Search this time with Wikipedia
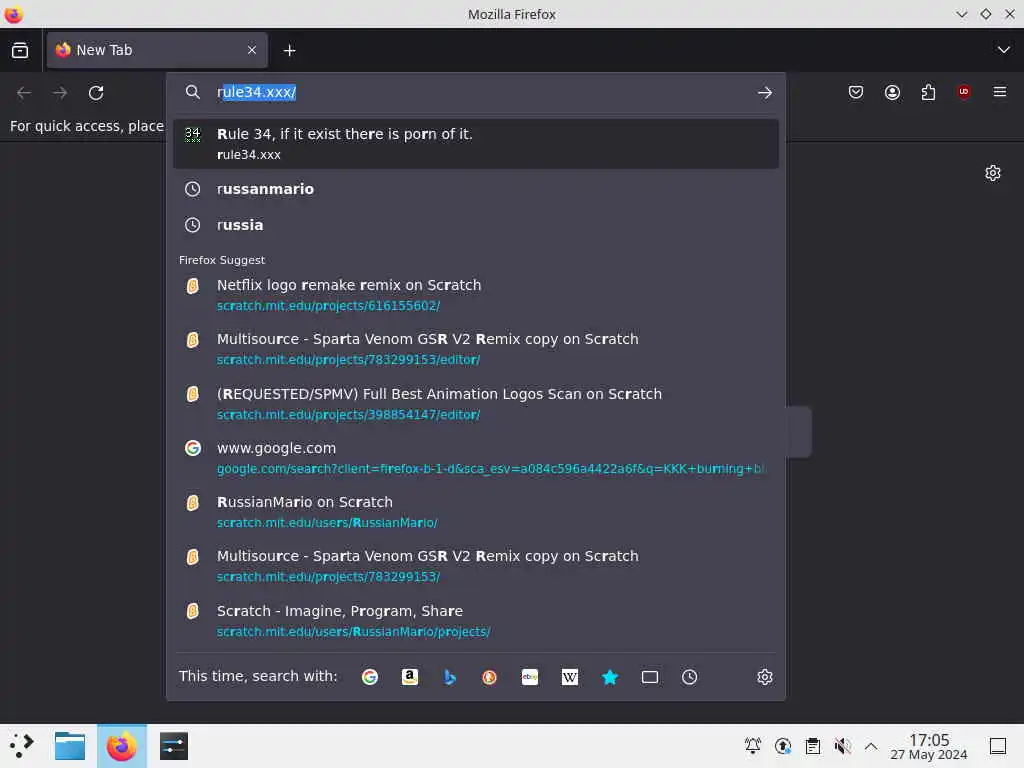 pos(569,677)
